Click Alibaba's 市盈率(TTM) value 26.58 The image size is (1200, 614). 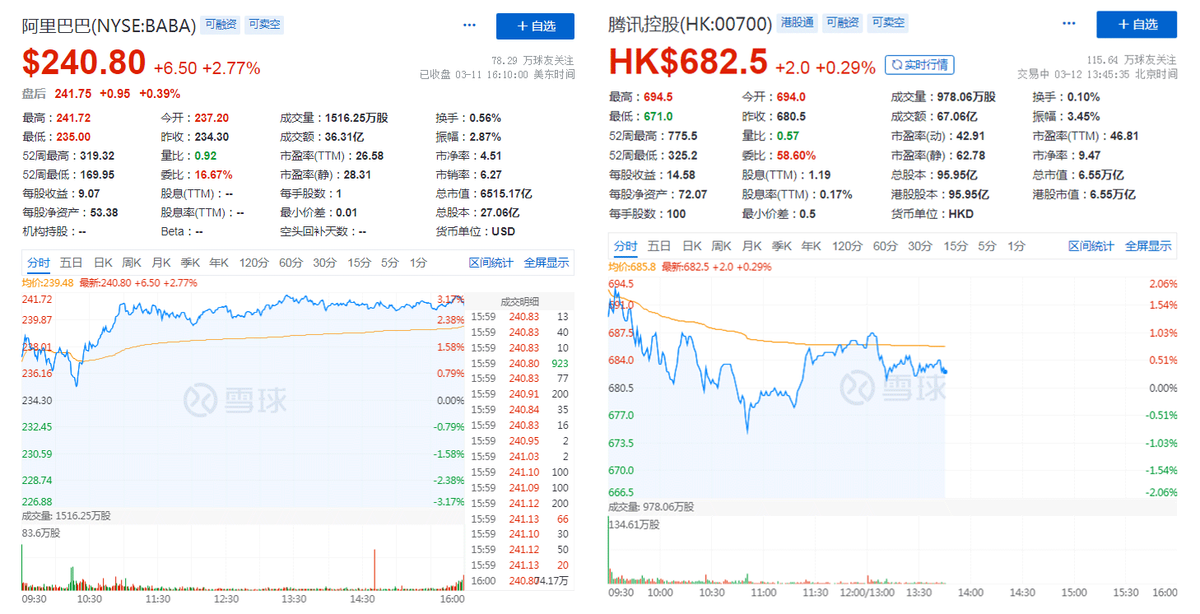369,156
